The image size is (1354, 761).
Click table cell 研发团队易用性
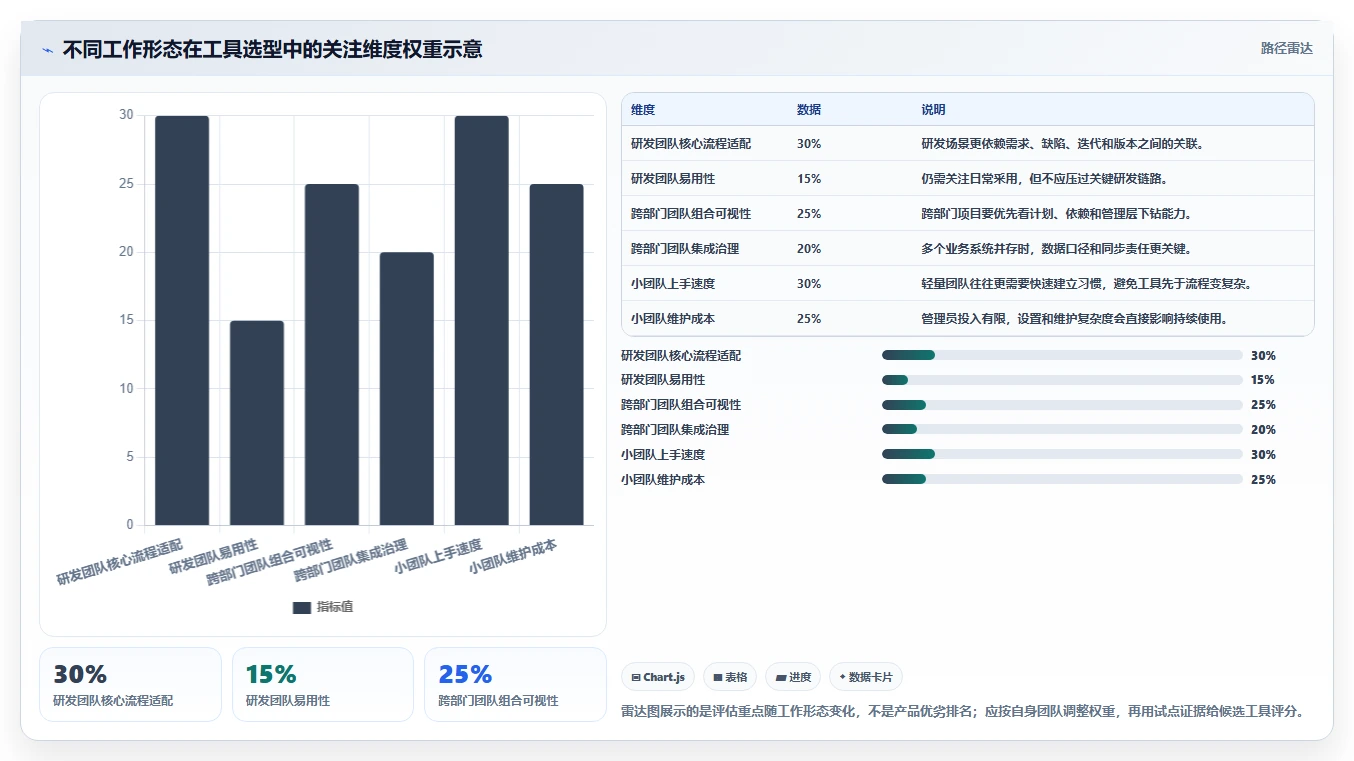click(x=673, y=179)
